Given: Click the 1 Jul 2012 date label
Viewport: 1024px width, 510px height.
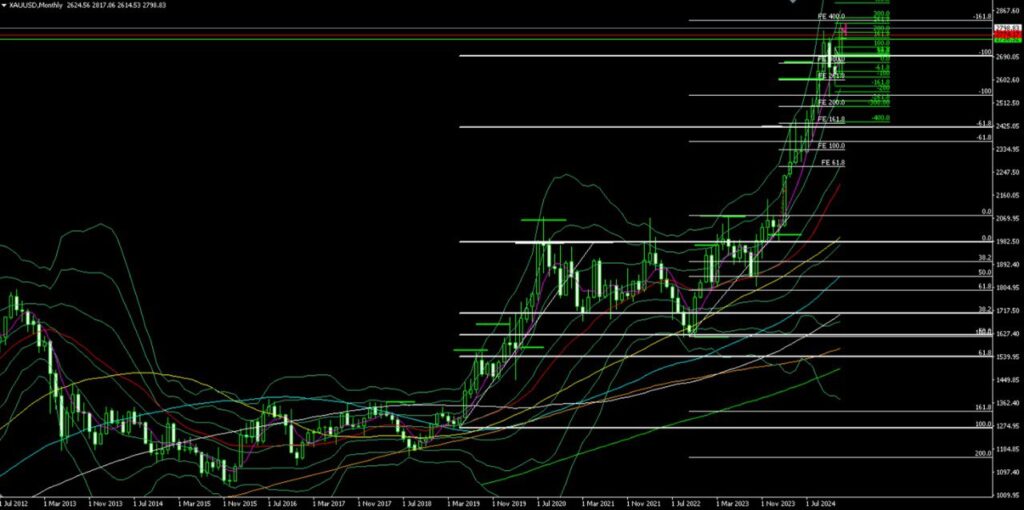Looking at the screenshot, I should [14, 504].
